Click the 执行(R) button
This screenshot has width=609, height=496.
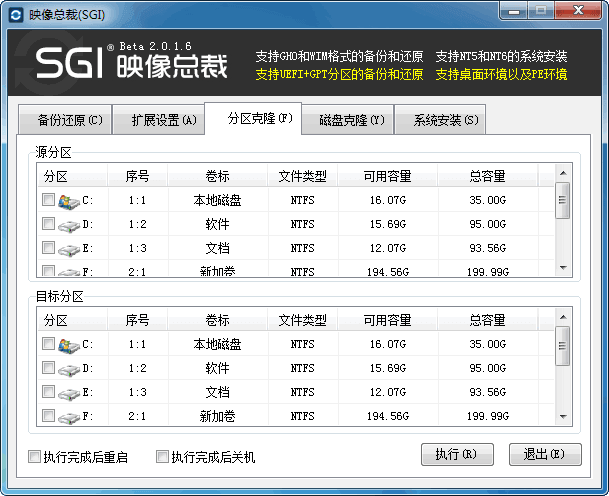tap(457, 454)
